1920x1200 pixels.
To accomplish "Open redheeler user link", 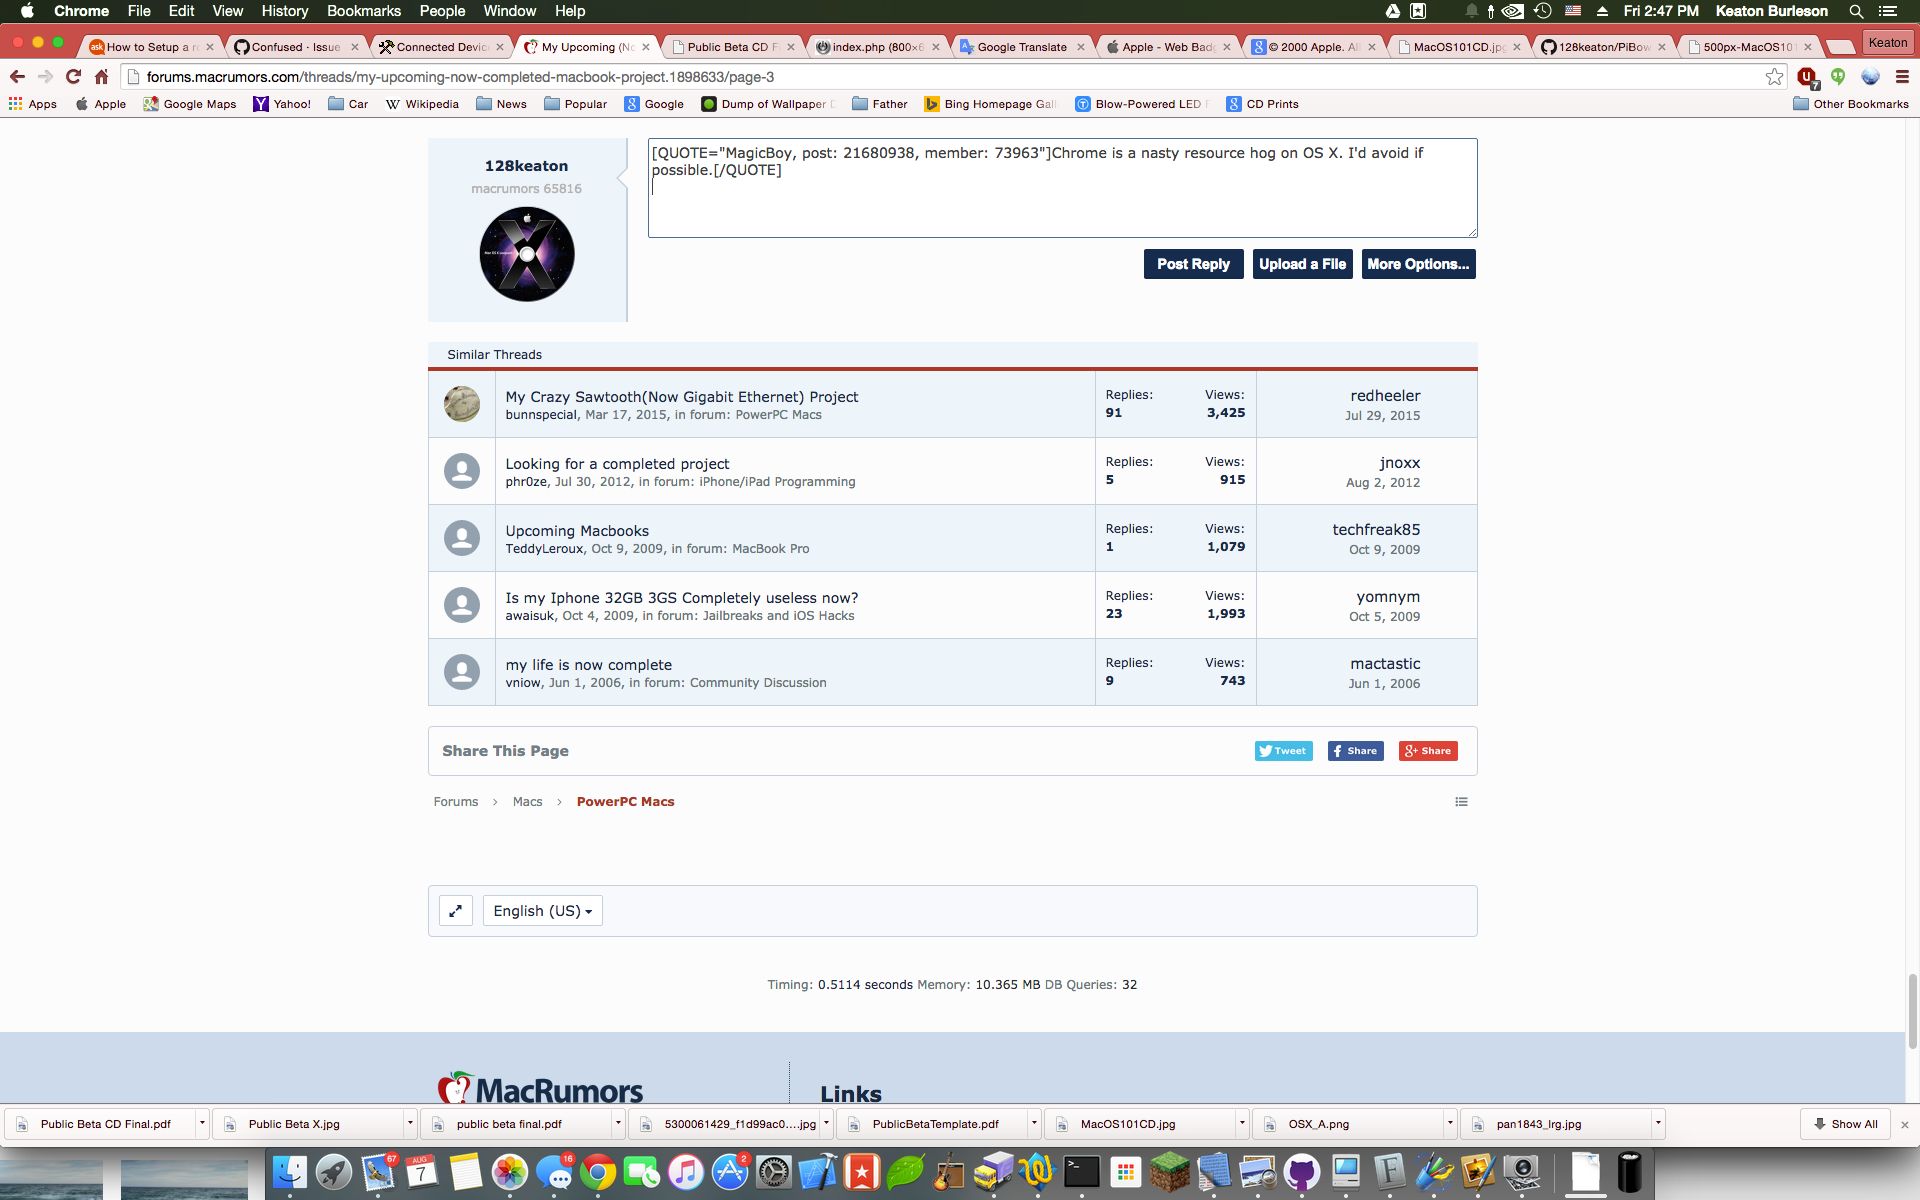I will tap(1385, 396).
